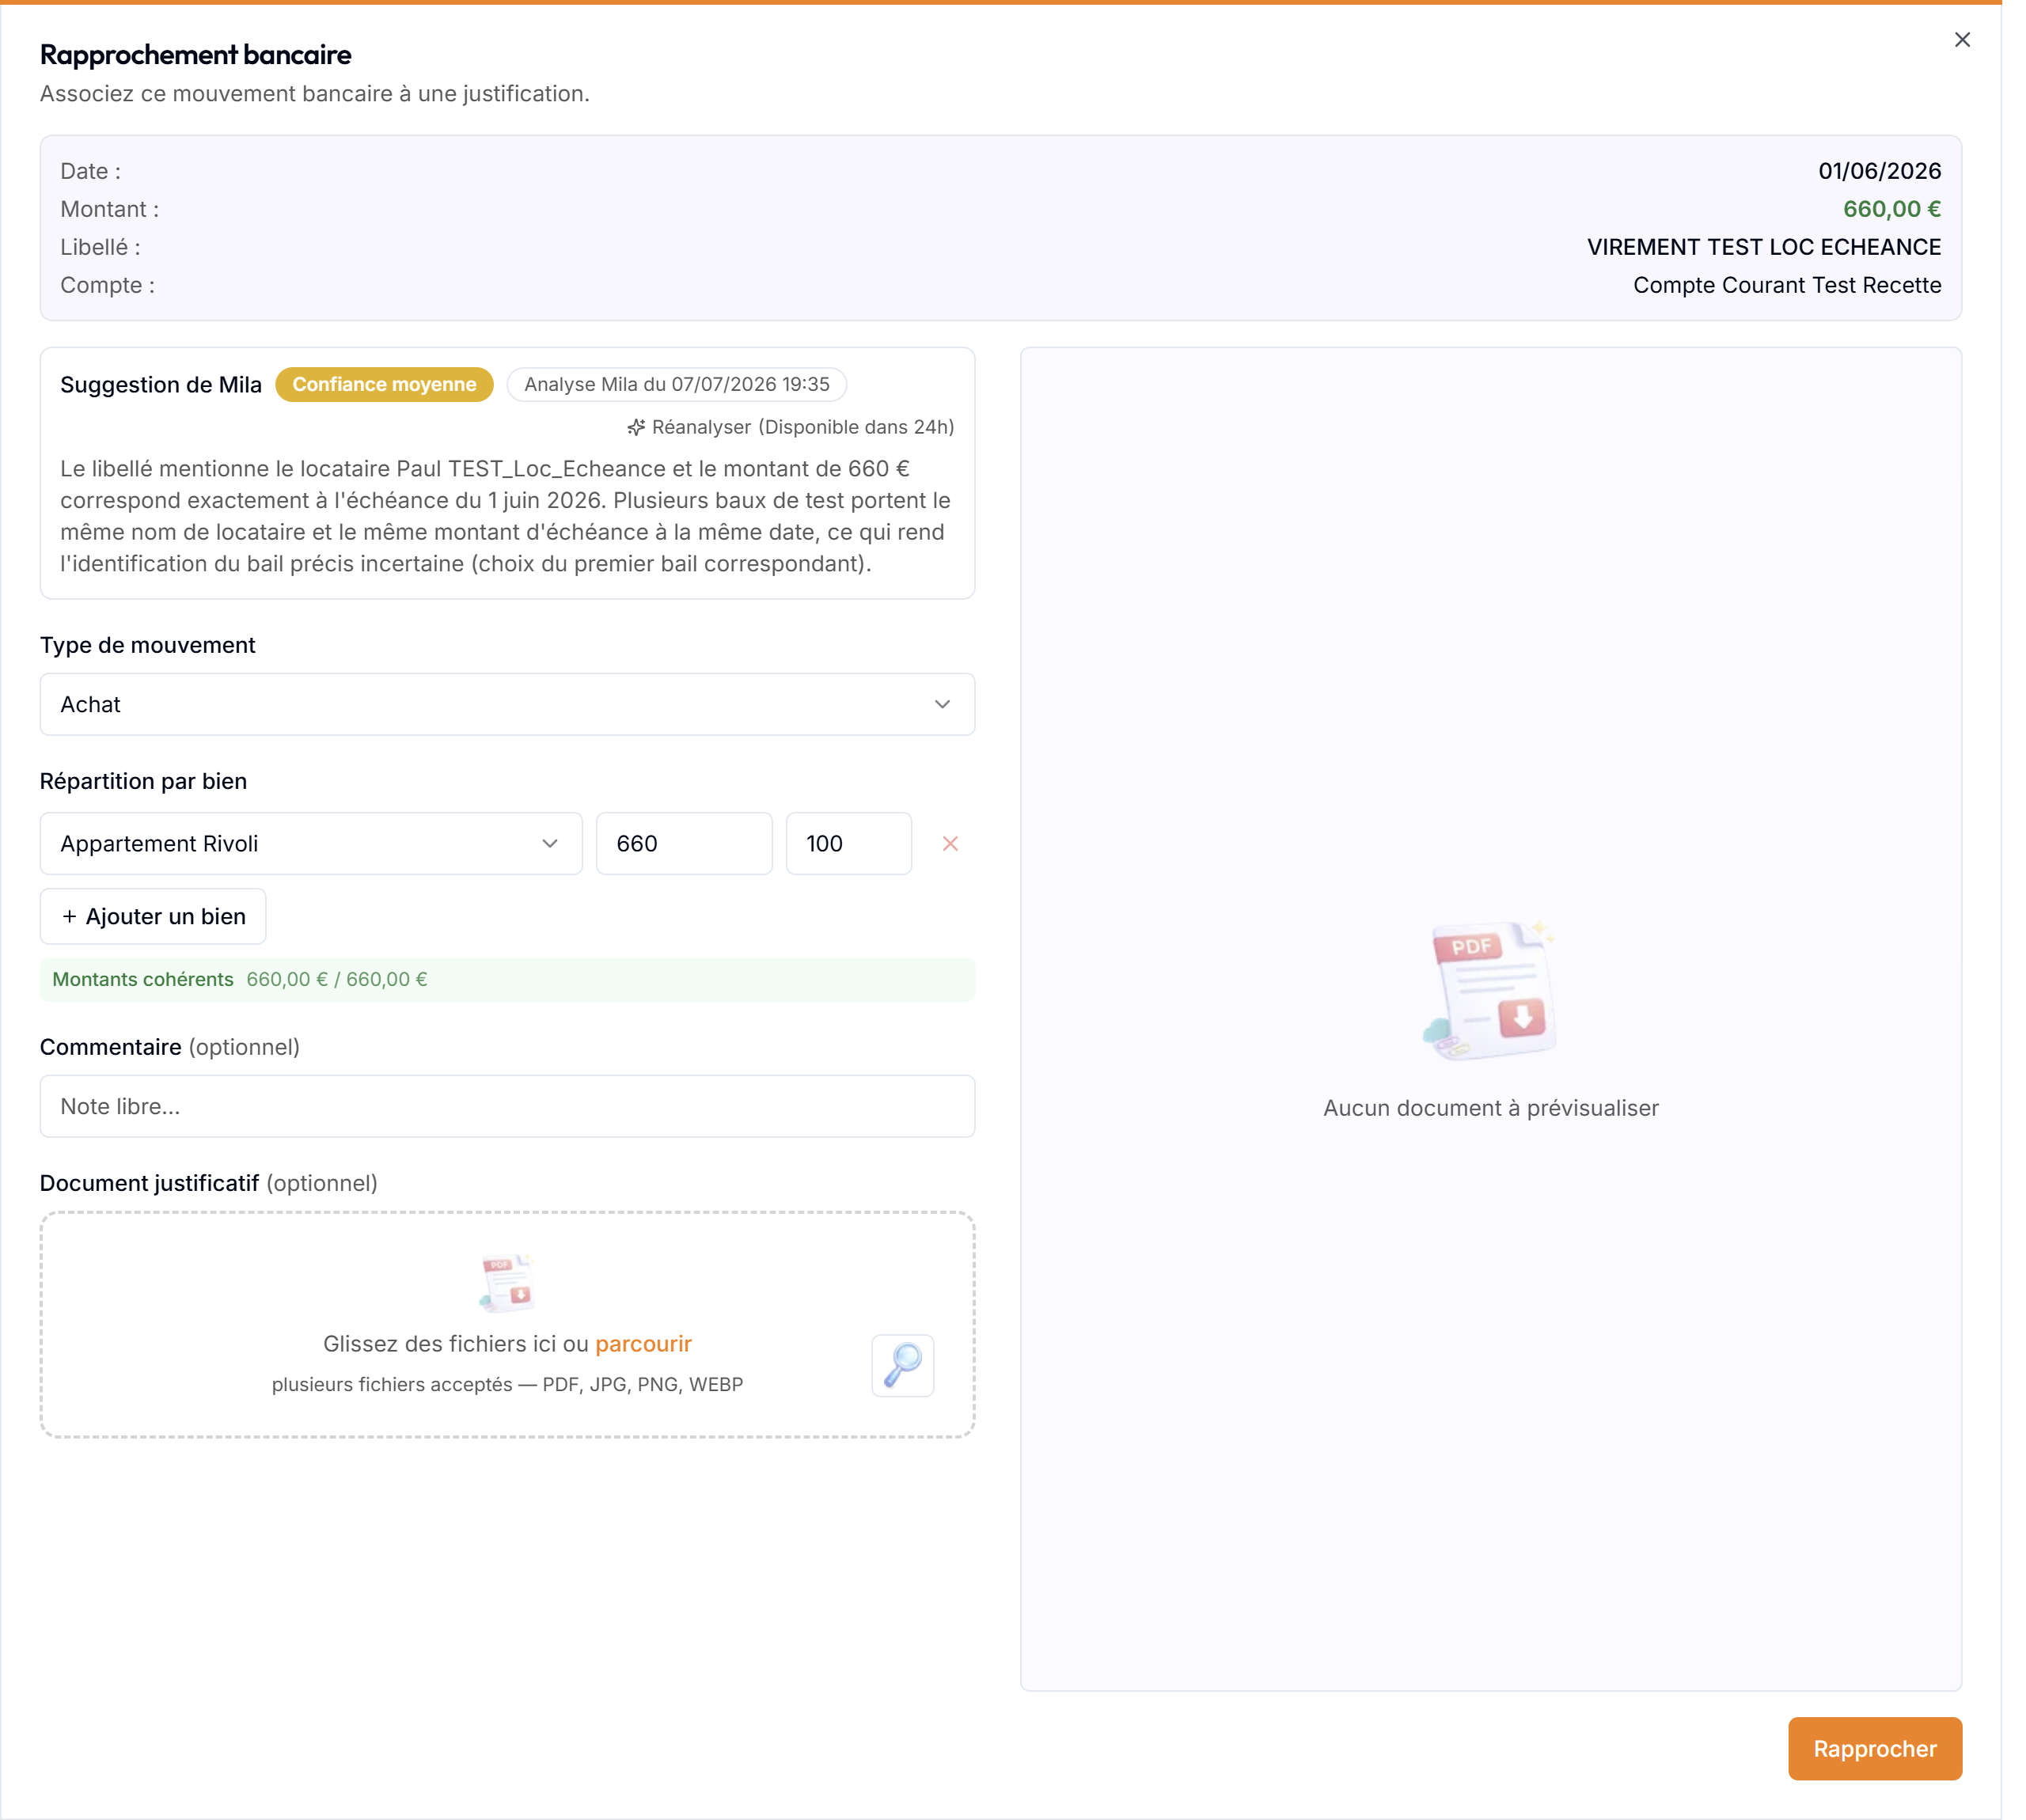Focus the amount field showing 660
The height and width of the screenshot is (1820, 2026).
[684, 844]
